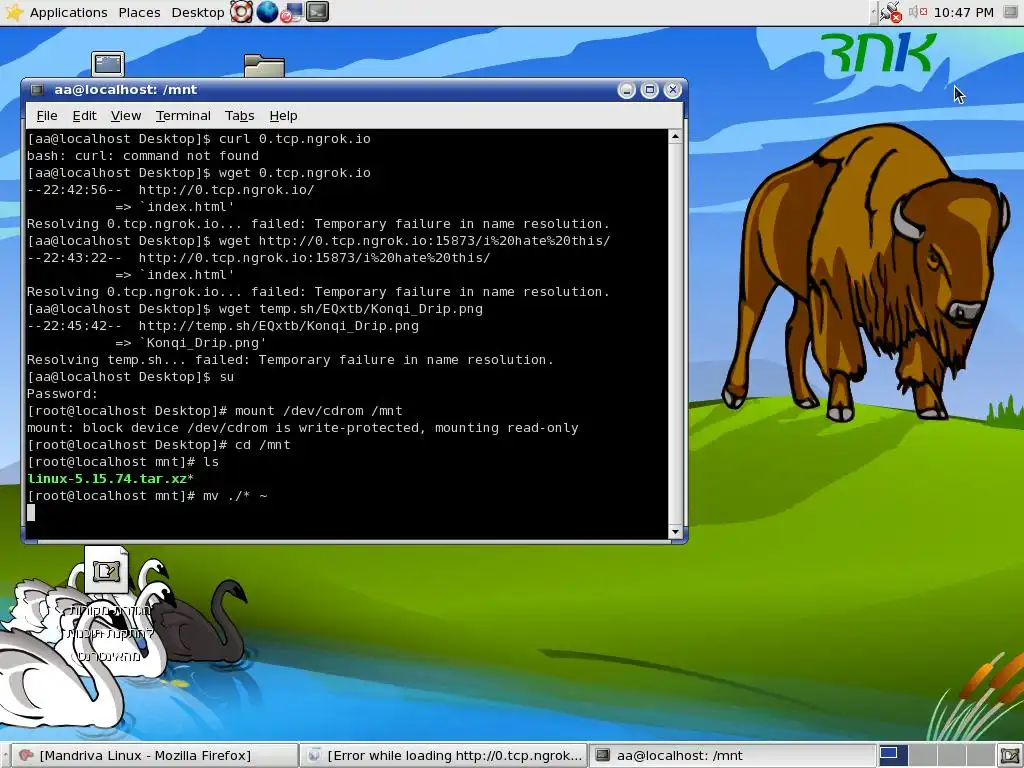Maximize the terminal window
This screenshot has height=768, width=1024.
coord(649,90)
